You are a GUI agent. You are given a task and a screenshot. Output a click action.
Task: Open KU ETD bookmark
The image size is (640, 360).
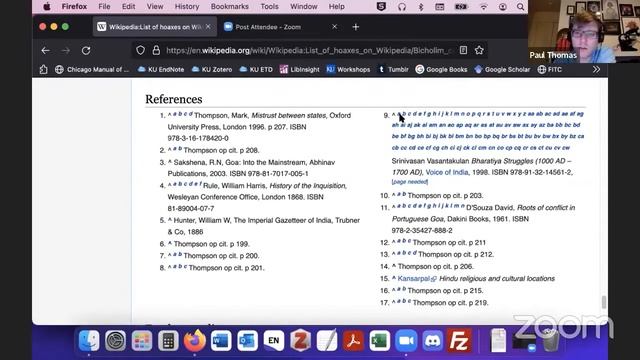click(x=256, y=69)
